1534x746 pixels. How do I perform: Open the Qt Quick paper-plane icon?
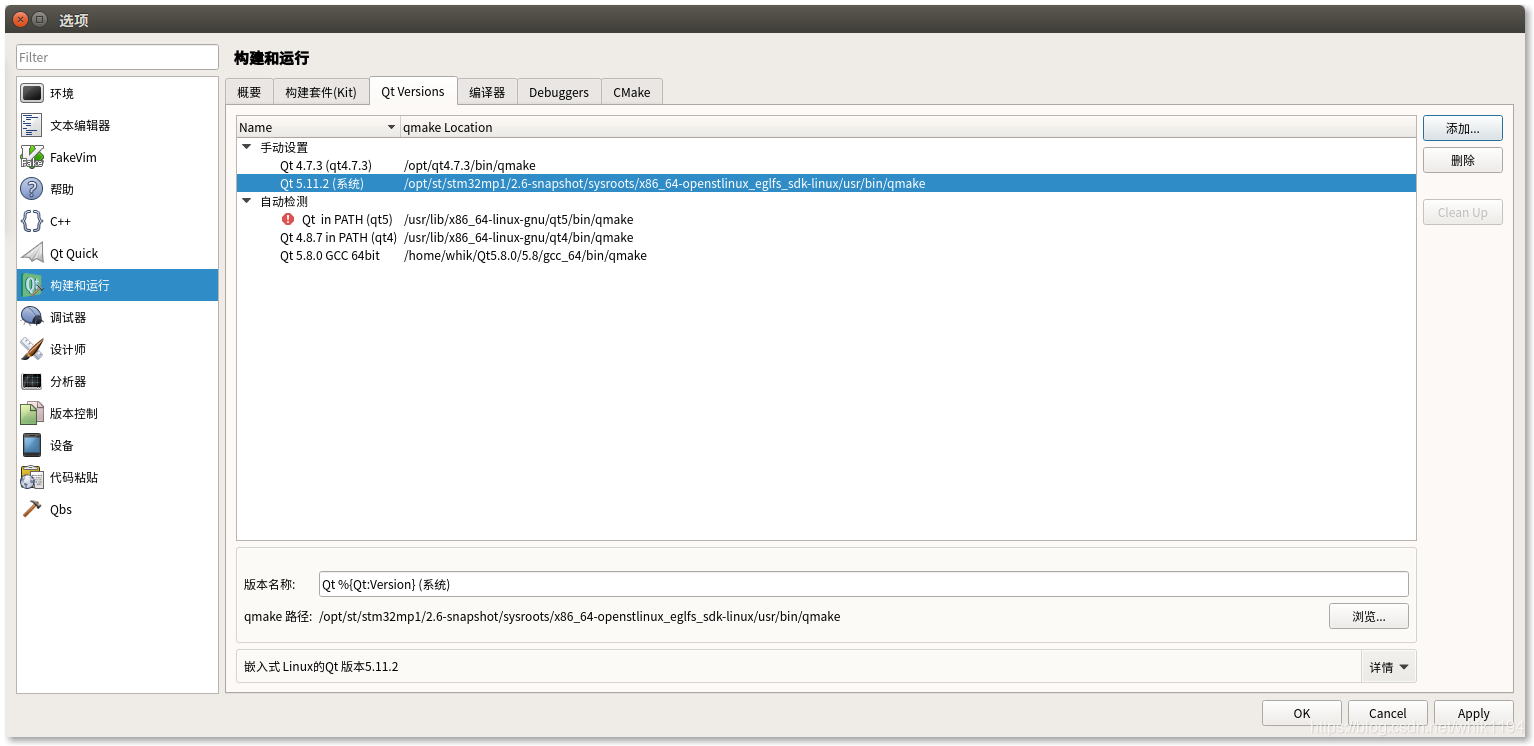tap(32, 253)
